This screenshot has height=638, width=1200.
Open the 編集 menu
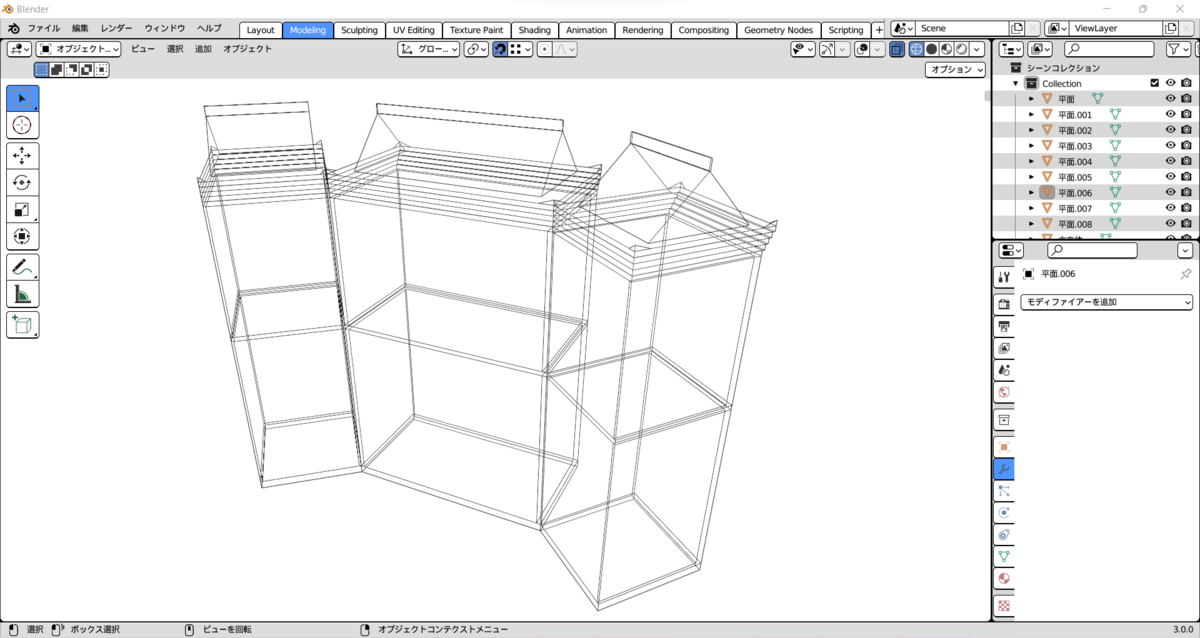tap(80, 29)
